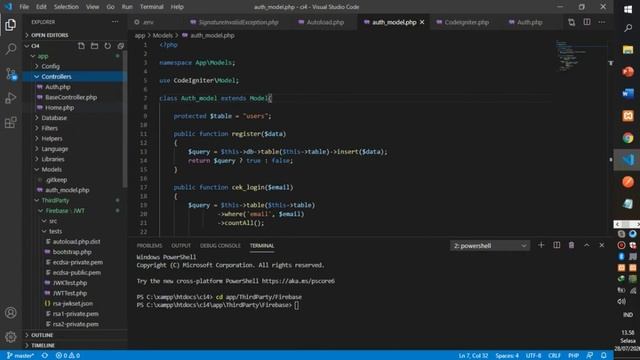Screen dimensions: 640x360
Task: Click New File icon in explorer header
Action: pos(81,46)
